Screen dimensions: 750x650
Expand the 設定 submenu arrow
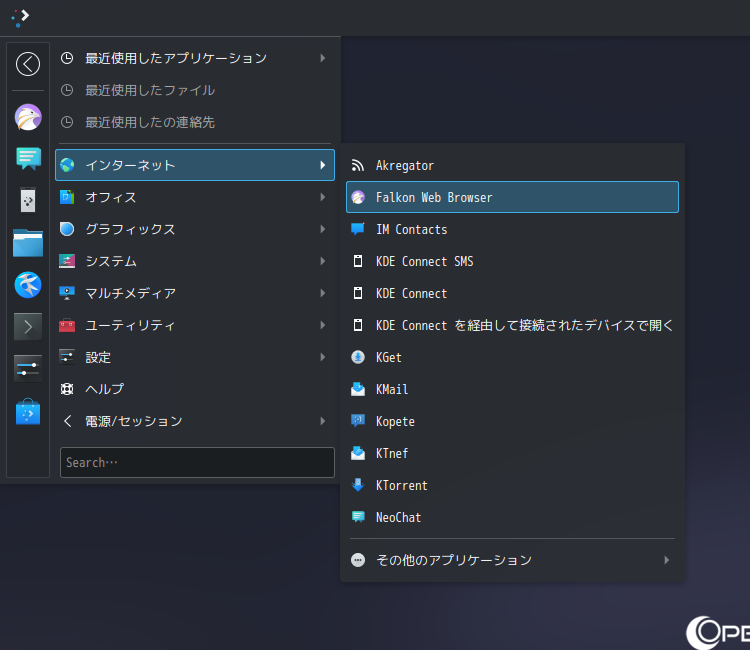[x=323, y=357]
